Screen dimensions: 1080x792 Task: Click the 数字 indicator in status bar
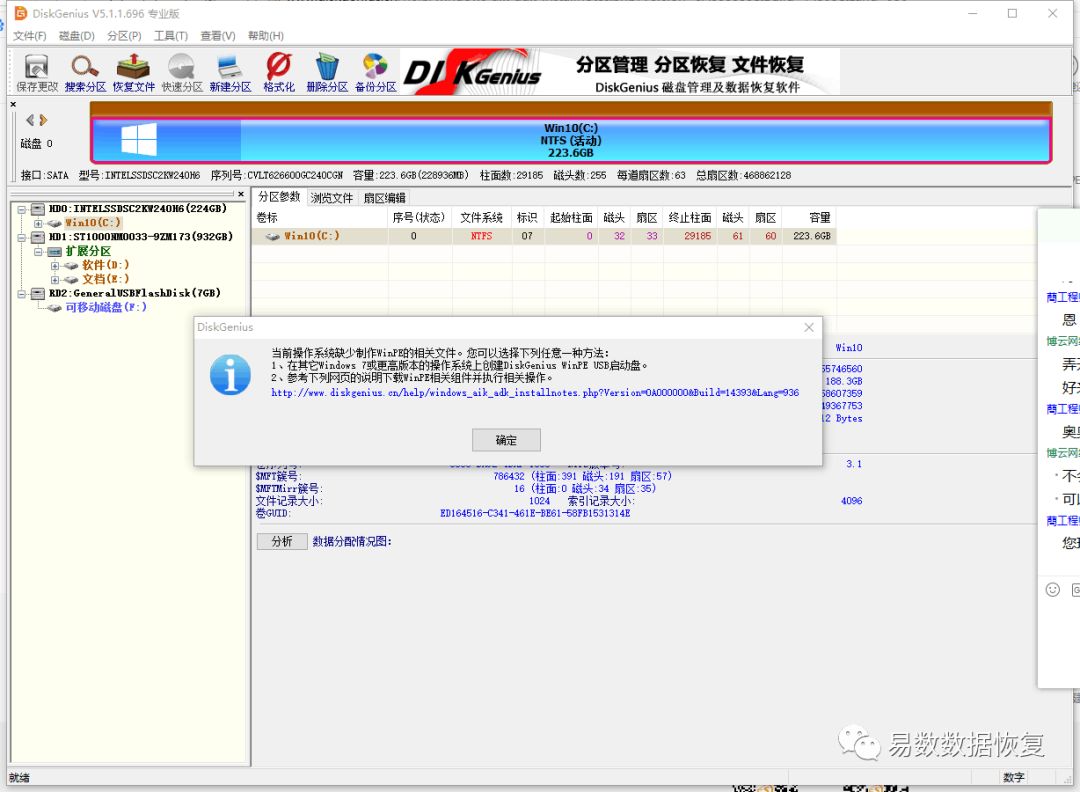(1013, 778)
